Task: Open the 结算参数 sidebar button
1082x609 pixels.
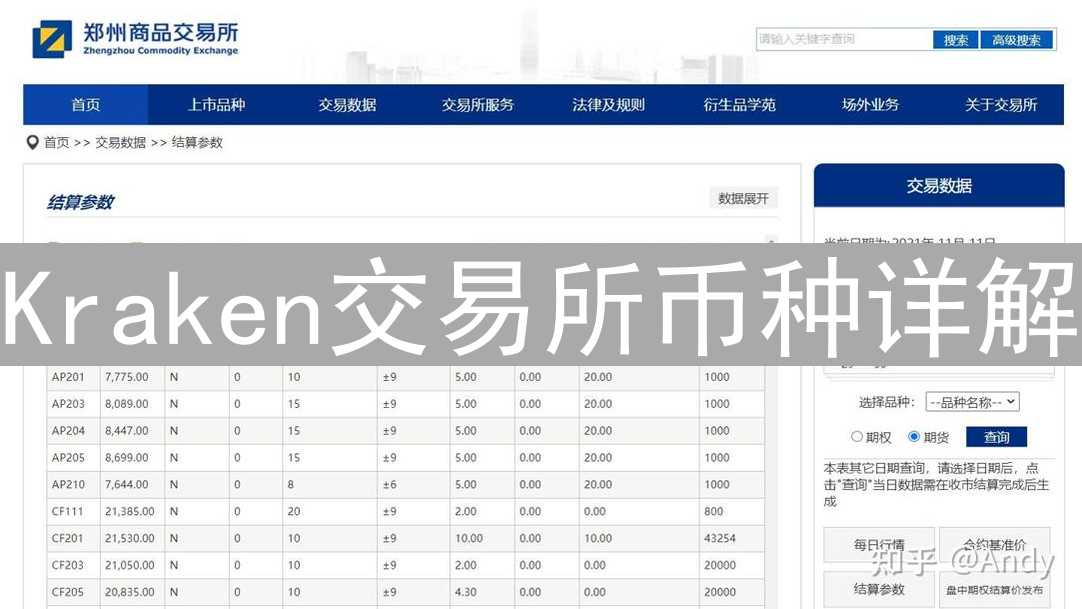Action: coord(879,590)
